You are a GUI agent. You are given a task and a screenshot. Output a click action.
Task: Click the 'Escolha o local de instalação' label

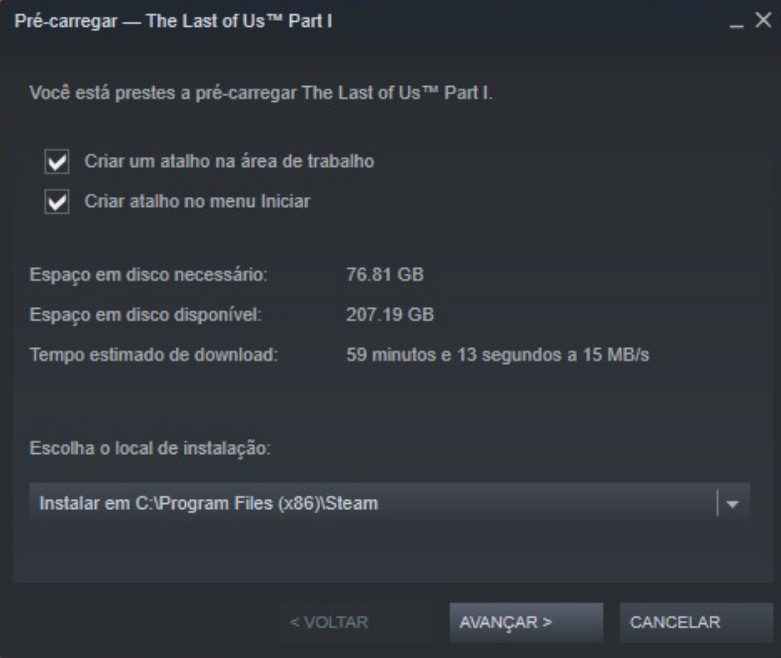pos(150,448)
